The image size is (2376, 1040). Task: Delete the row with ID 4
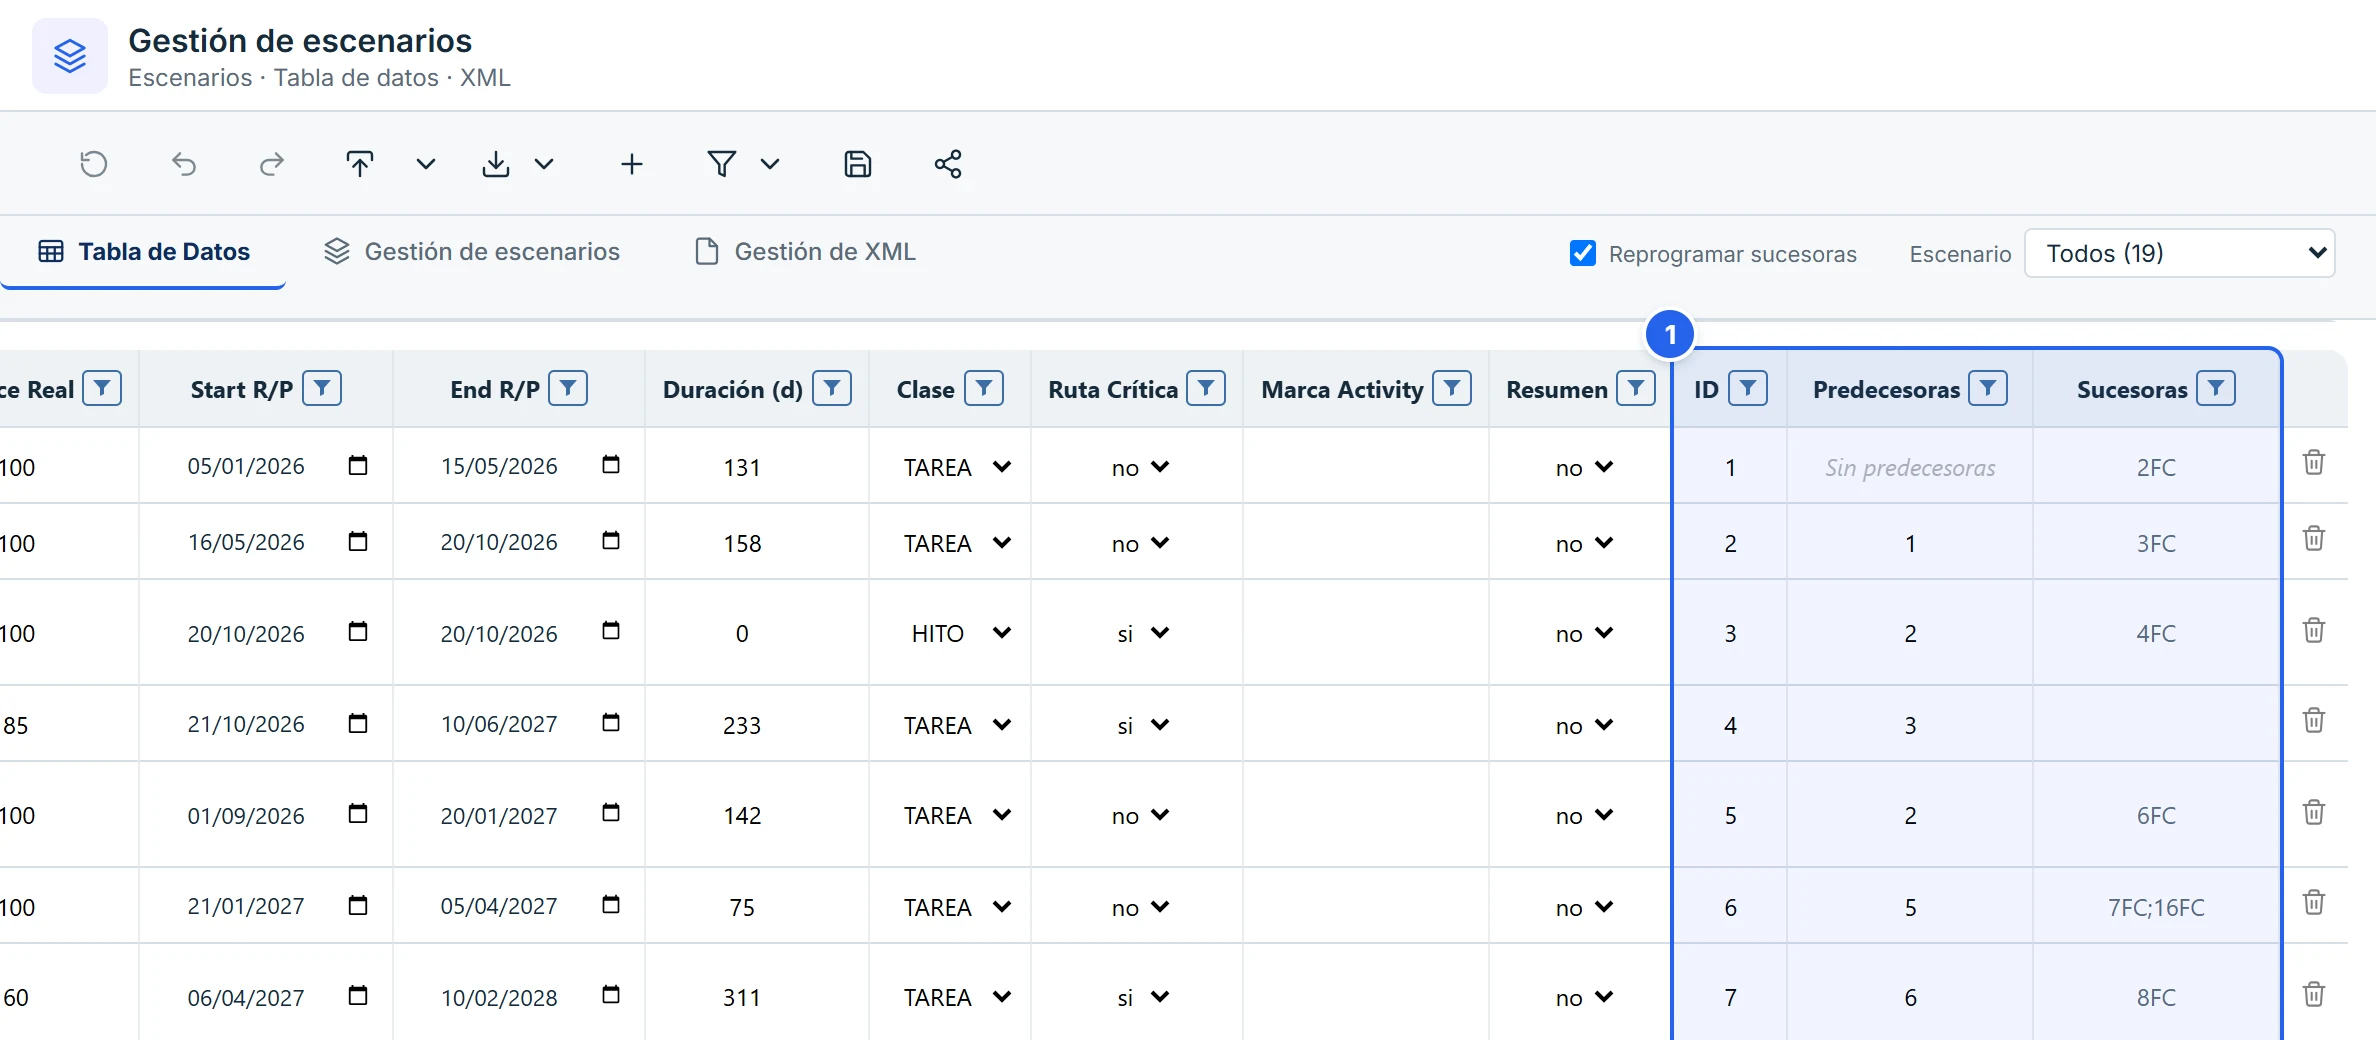[2314, 721]
